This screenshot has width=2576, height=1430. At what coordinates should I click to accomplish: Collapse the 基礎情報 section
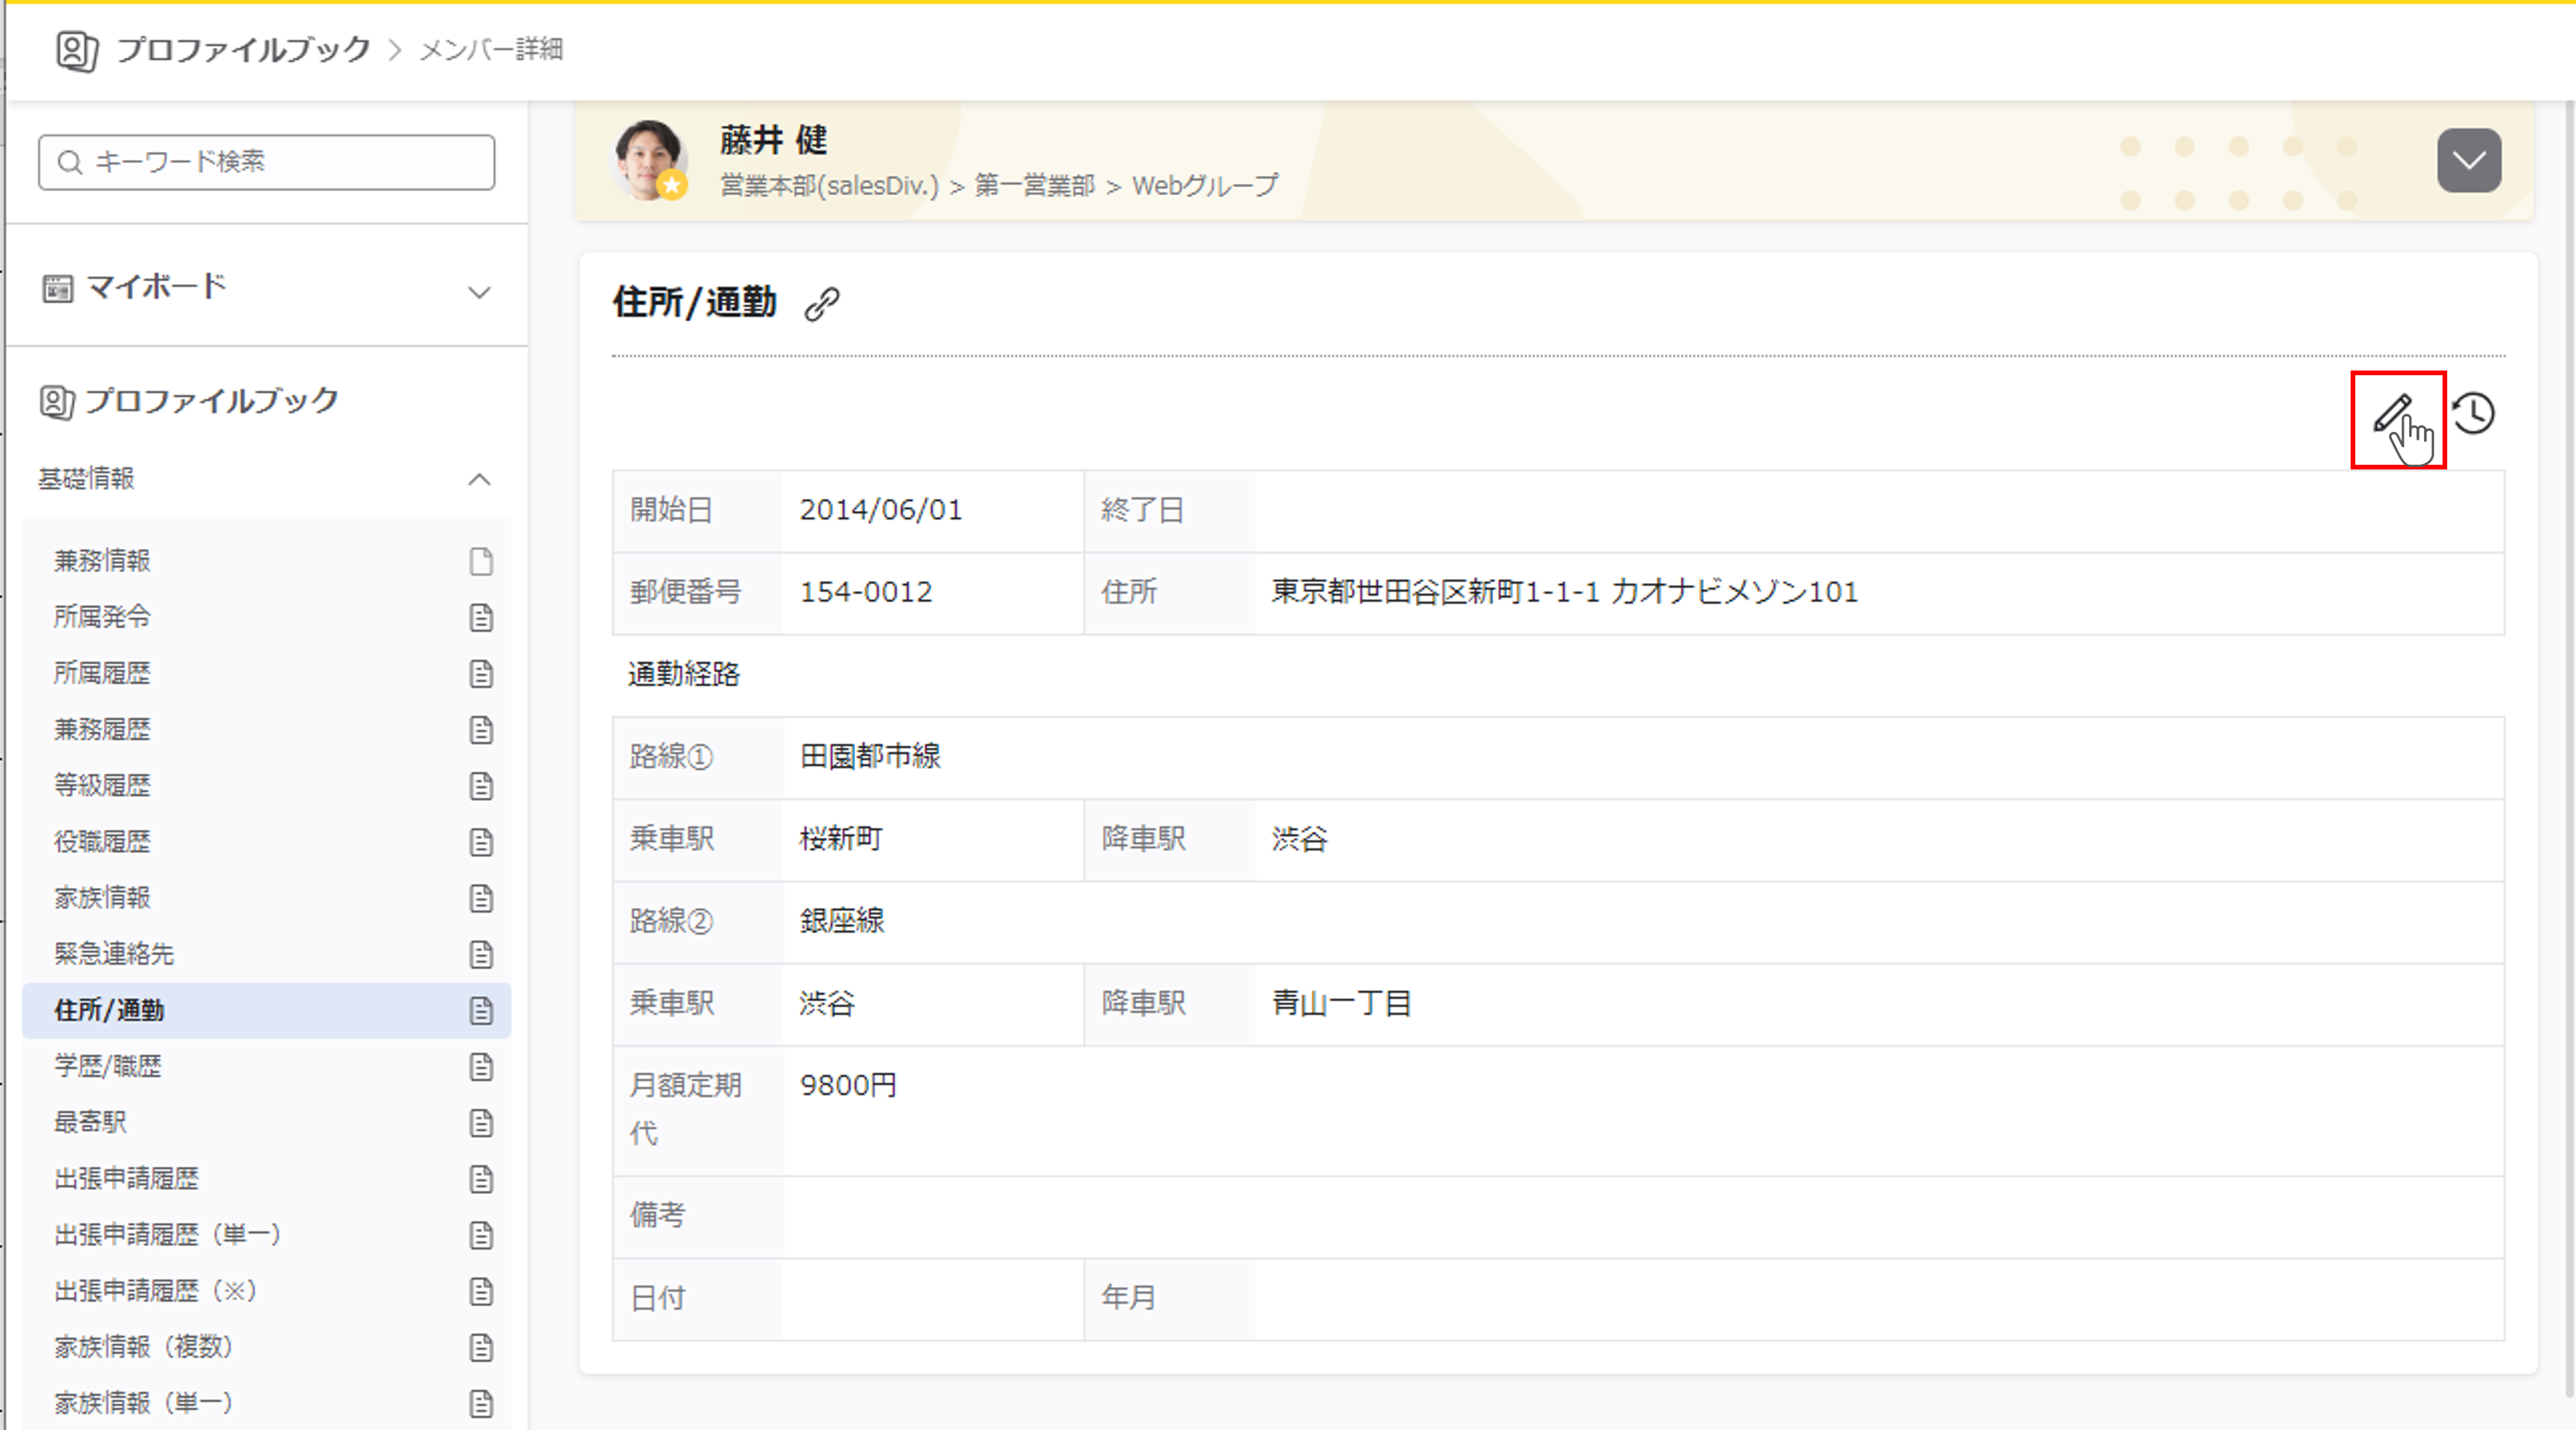tap(479, 479)
